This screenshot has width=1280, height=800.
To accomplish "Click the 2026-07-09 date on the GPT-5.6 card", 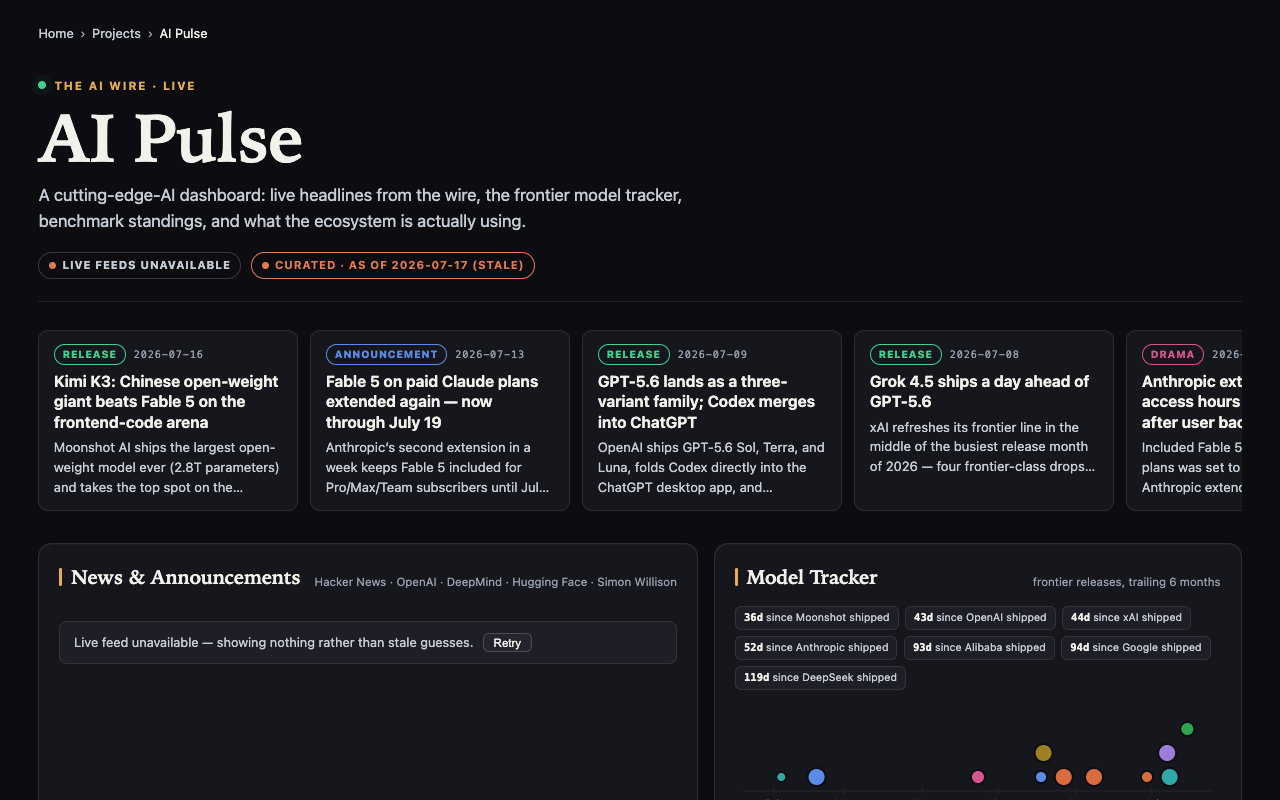I will click(x=712, y=354).
